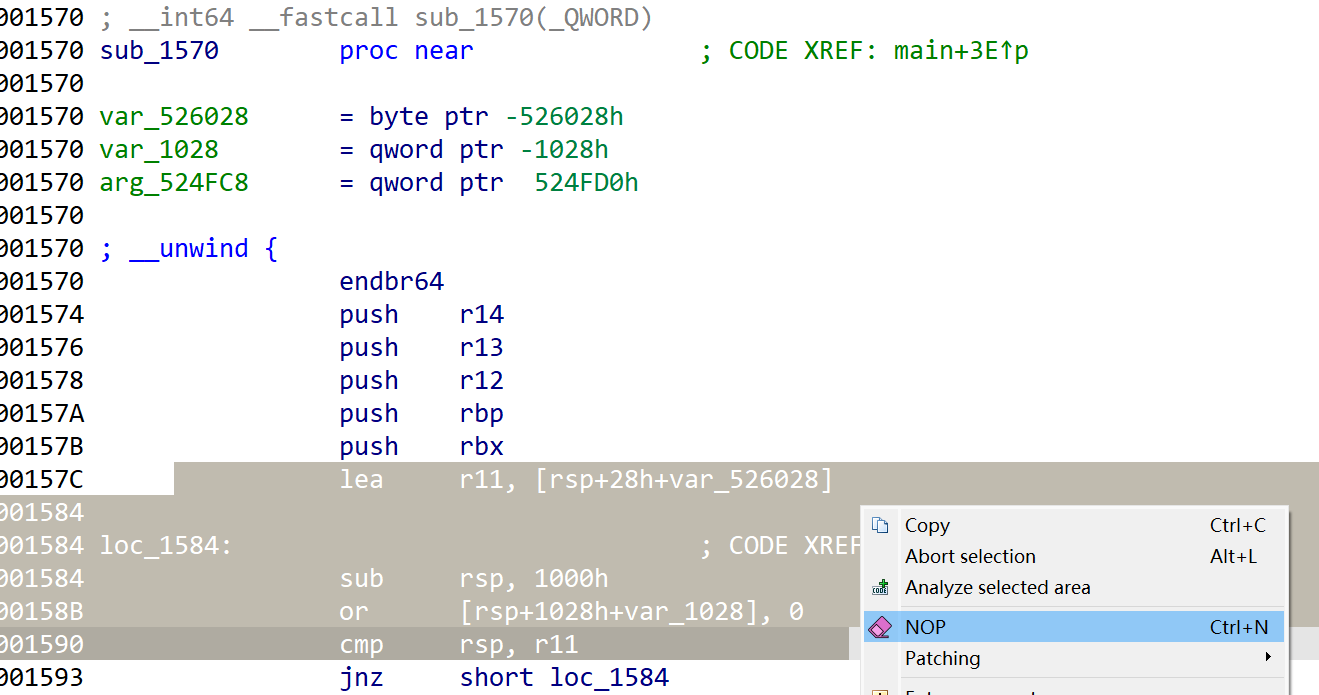This screenshot has height=695, width=1319.
Task: Click the arg_524FC8 argument definition
Action: pos(173,182)
